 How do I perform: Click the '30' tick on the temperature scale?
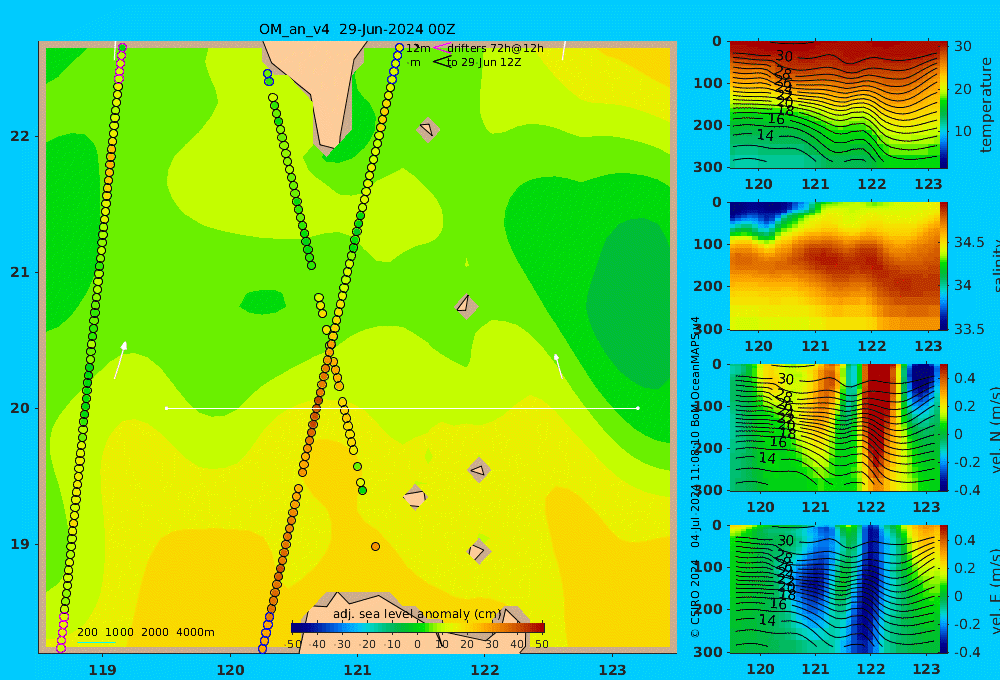pos(963,46)
